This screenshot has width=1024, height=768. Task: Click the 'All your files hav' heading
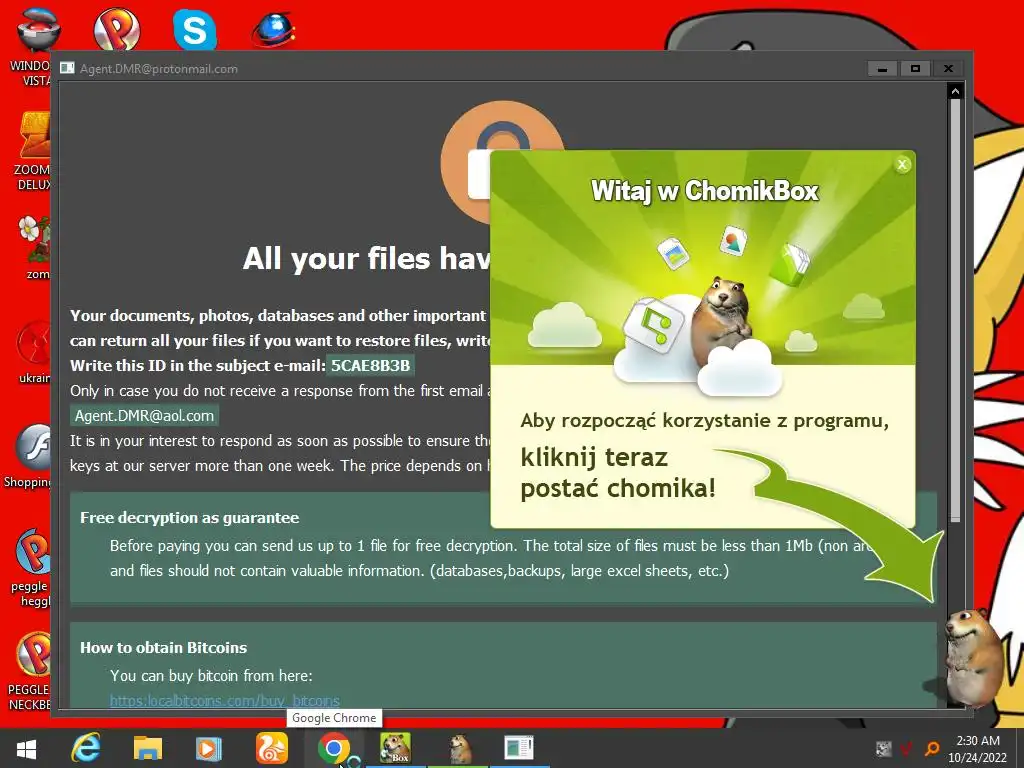pos(366,259)
